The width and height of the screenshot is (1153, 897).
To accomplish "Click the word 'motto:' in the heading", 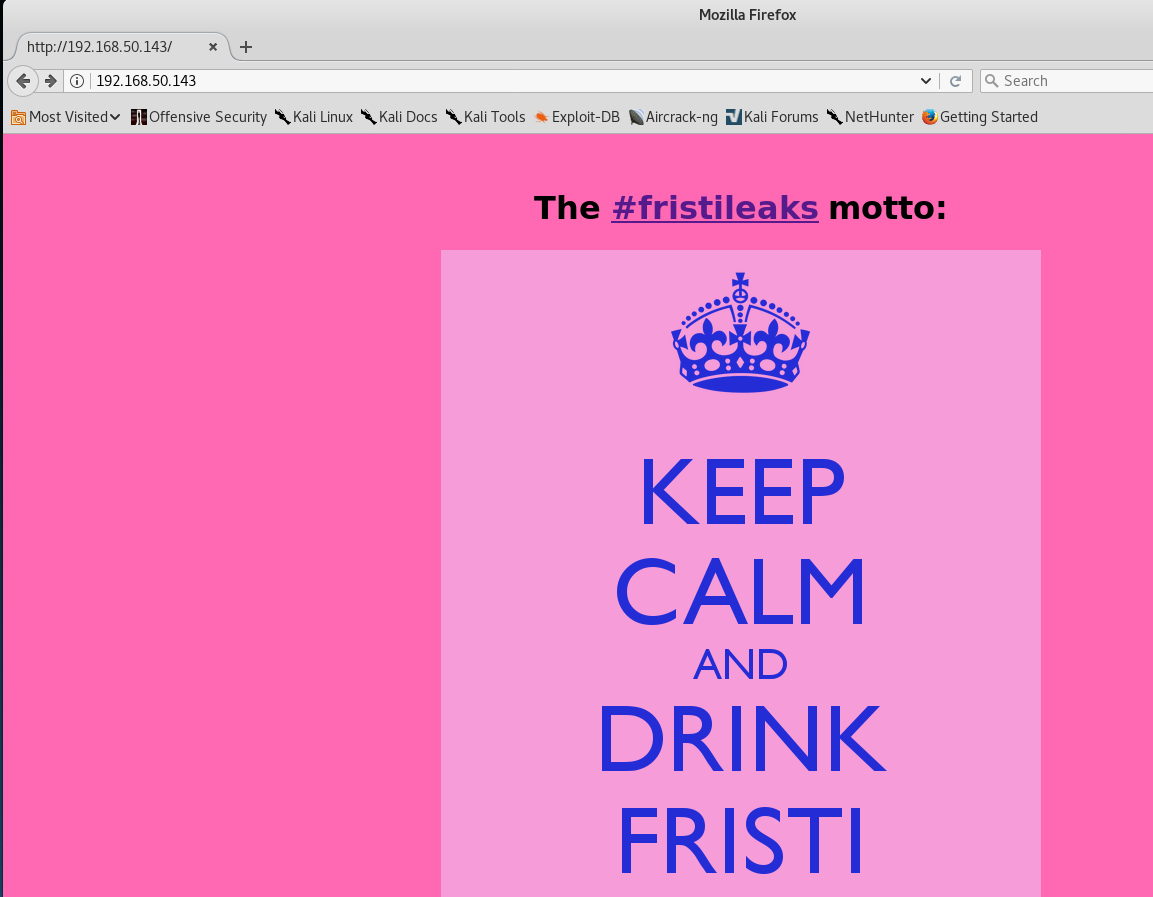I will pos(888,208).
